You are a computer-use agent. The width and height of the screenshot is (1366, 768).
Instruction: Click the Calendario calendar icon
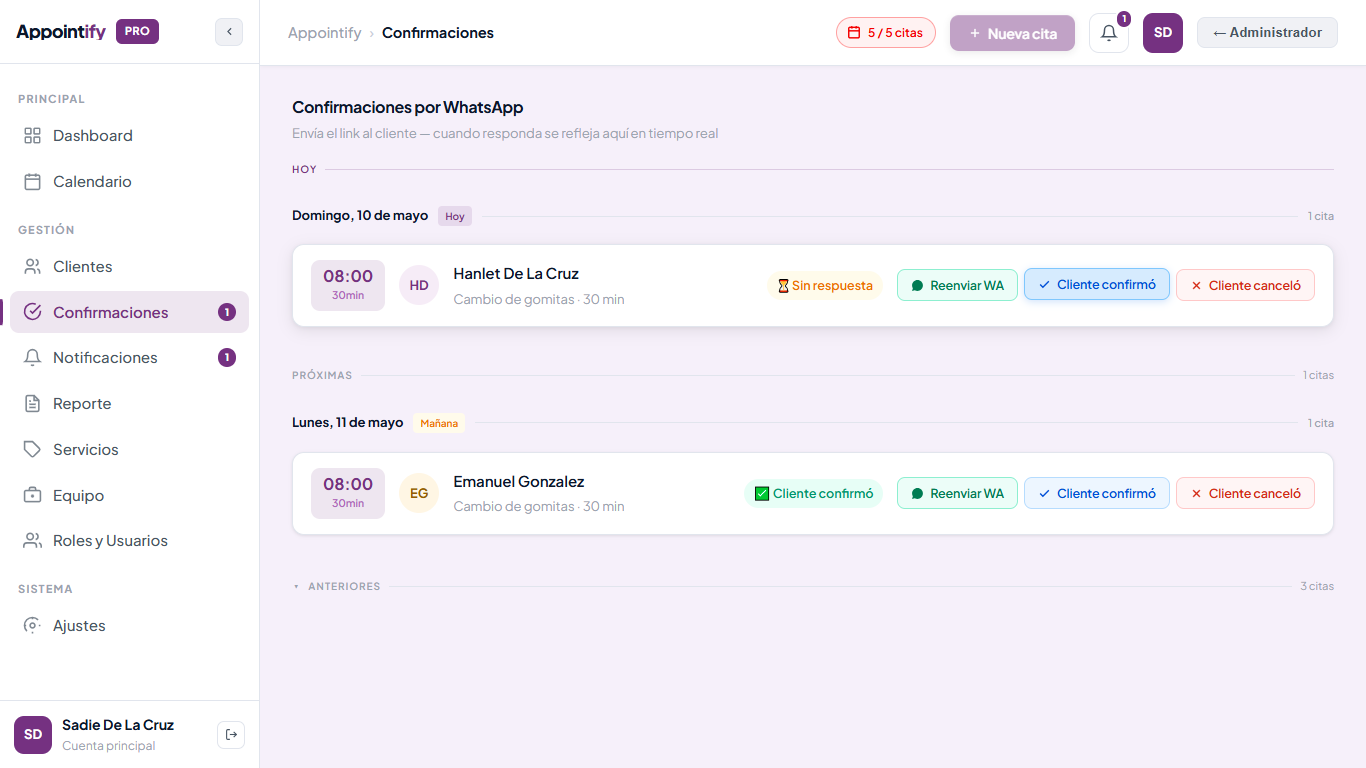(33, 182)
